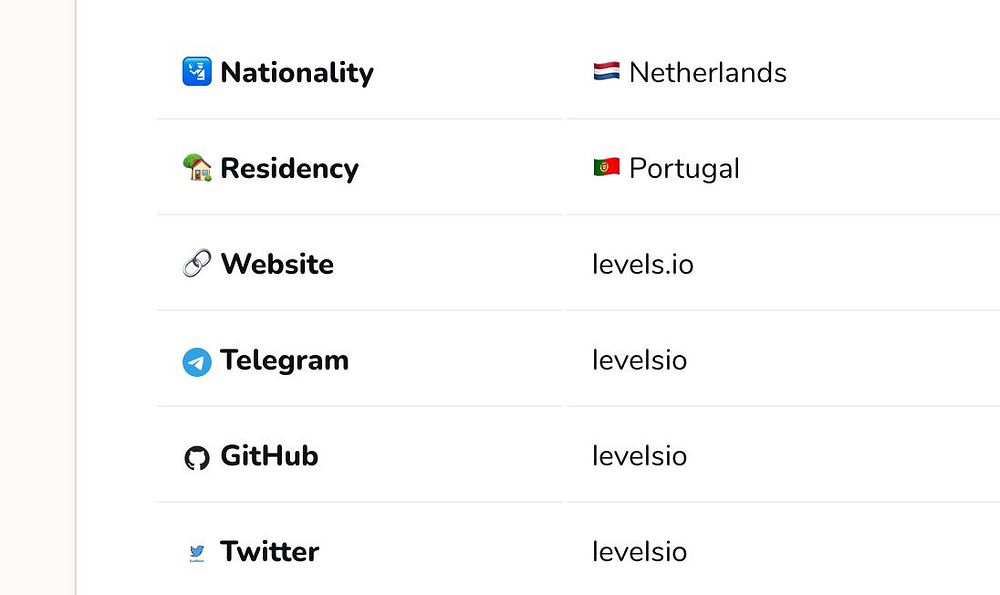1000x595 pixels.
Task: Click the house icon beside Residency
Action: tap(197, 168)
